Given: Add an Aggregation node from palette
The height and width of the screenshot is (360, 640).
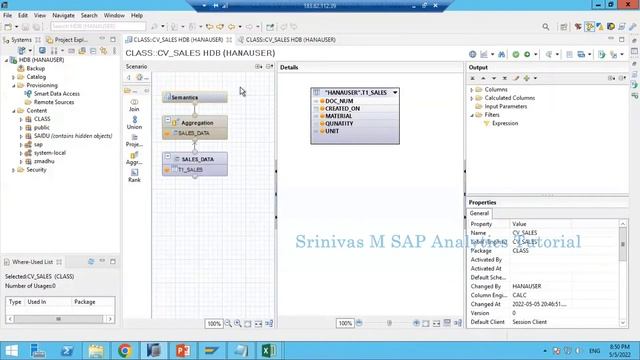Looking at the screenshot, I should [x=134, y=158].
